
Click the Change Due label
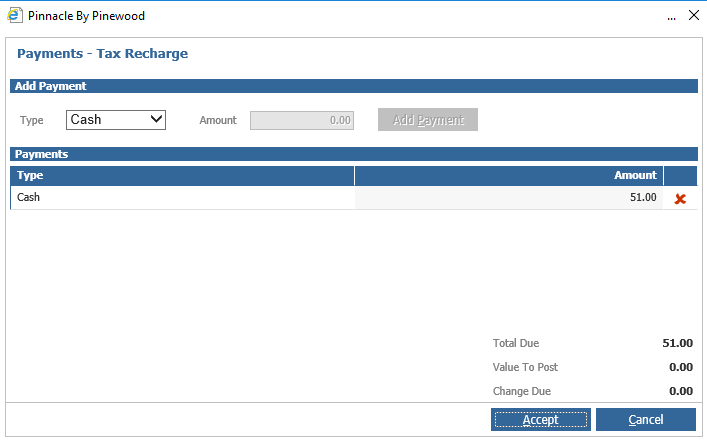(x=521, y=391)
